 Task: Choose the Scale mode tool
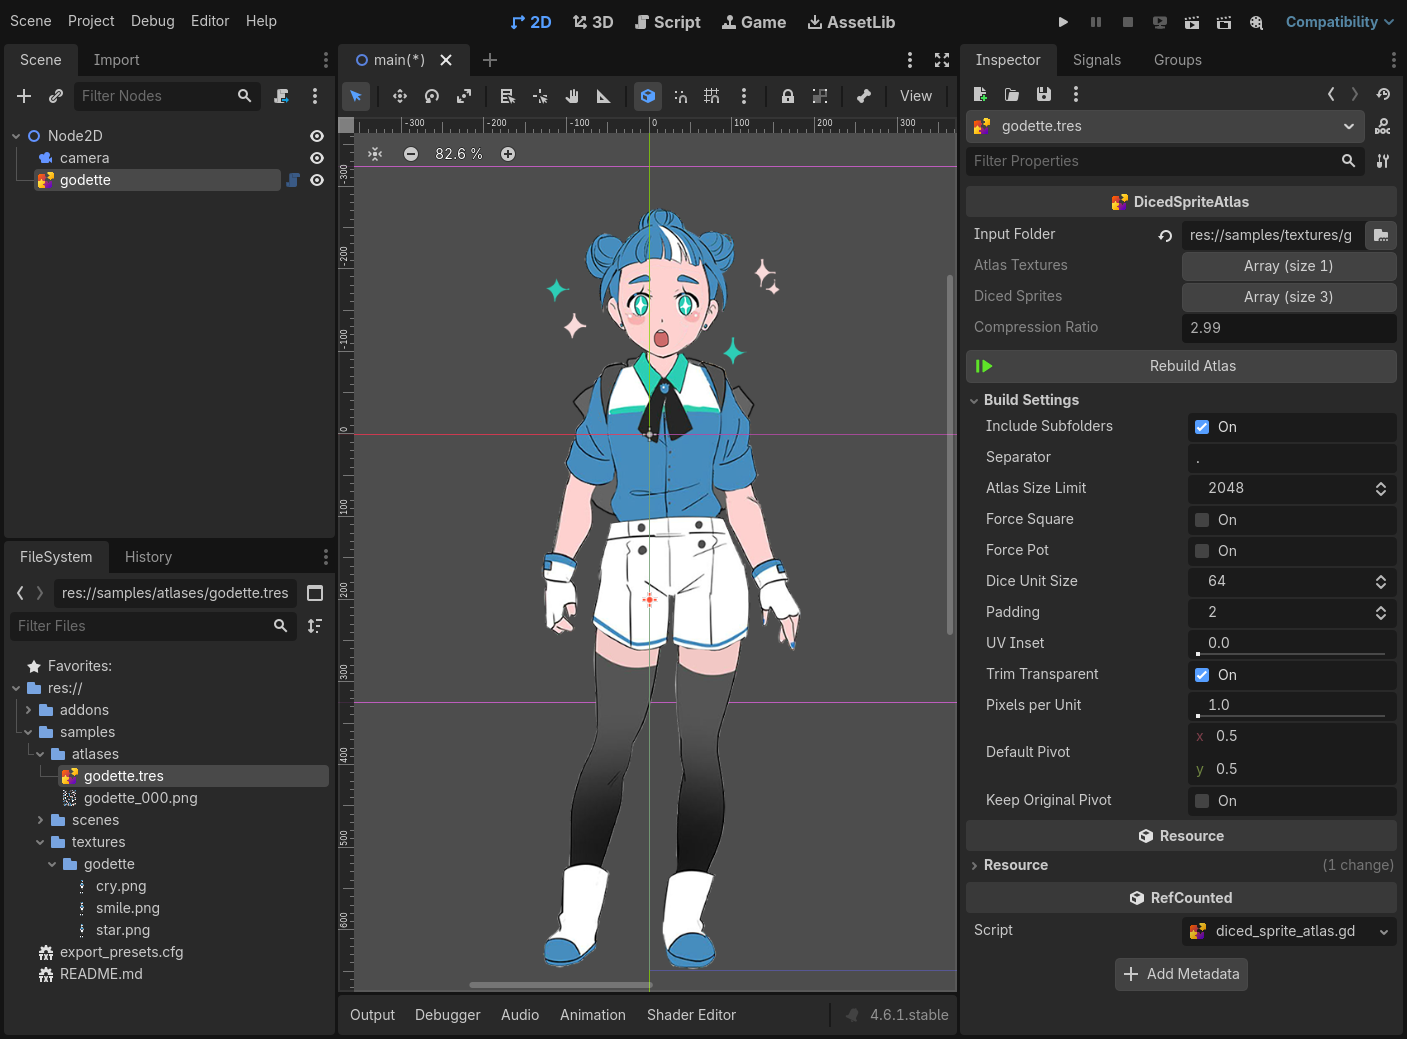[464, 96]
